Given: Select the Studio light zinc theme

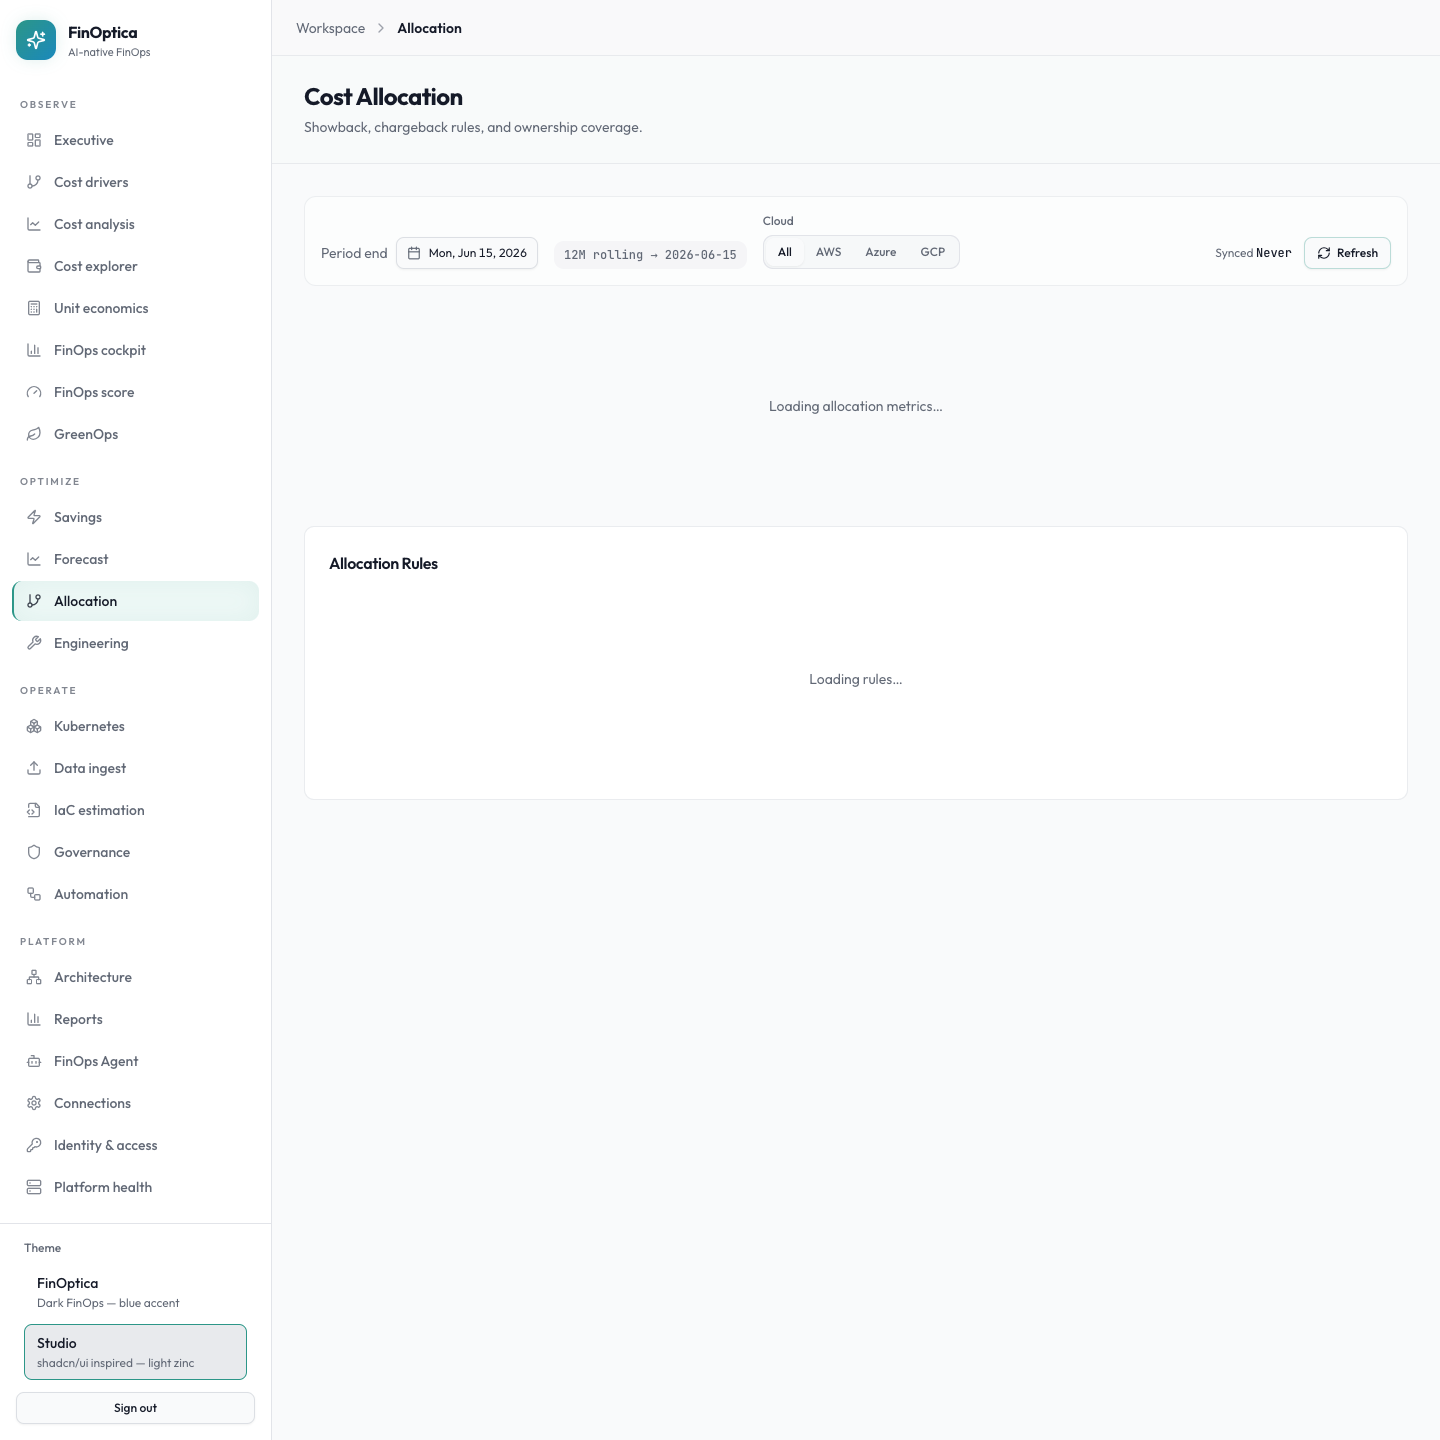Looking at the screenshot, I should (x=135, y=1352).
